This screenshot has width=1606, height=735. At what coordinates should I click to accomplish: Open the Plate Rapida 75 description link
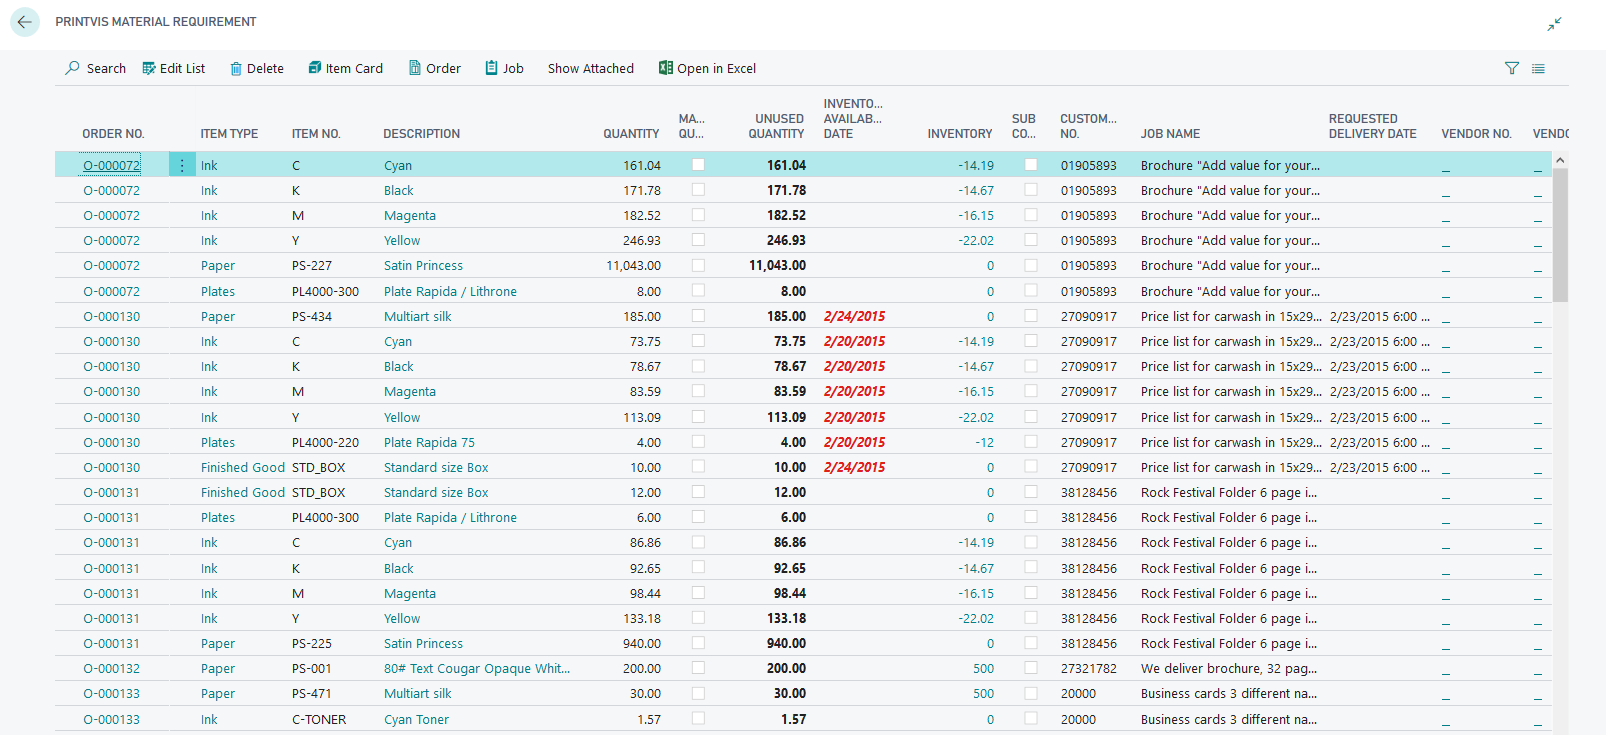(429, 442)
